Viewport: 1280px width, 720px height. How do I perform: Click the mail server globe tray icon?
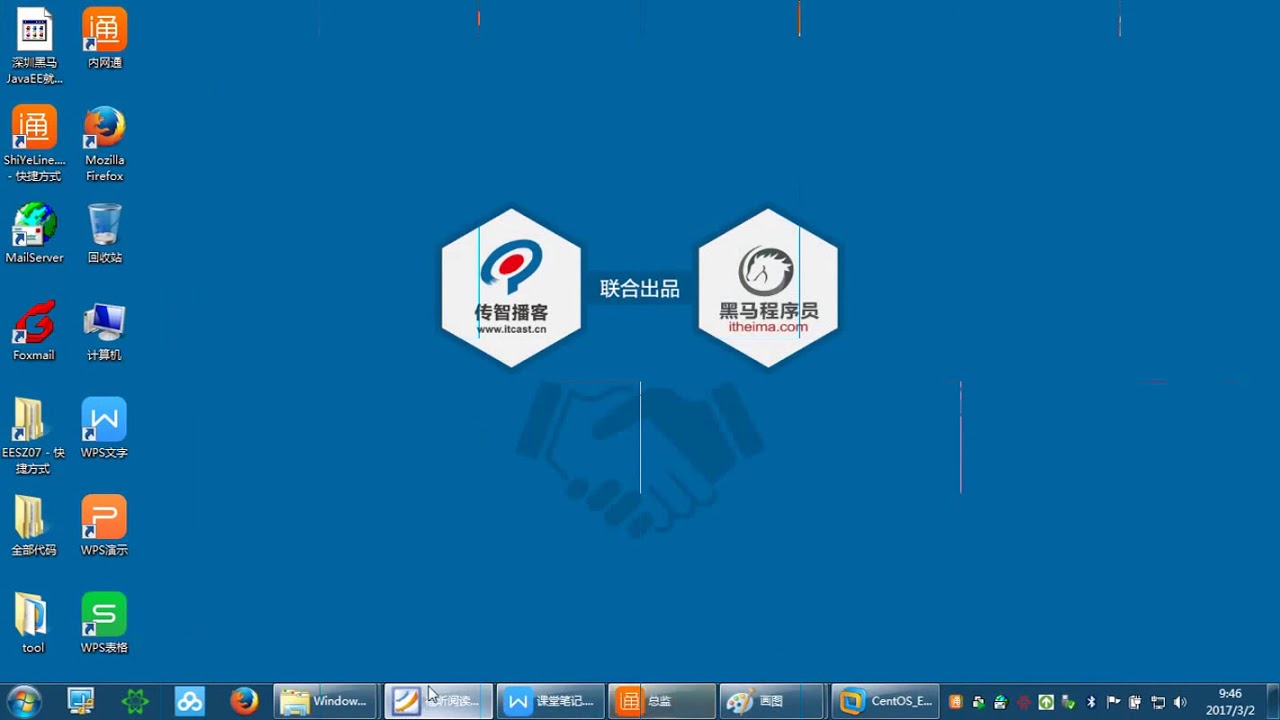coord(1001,702)
